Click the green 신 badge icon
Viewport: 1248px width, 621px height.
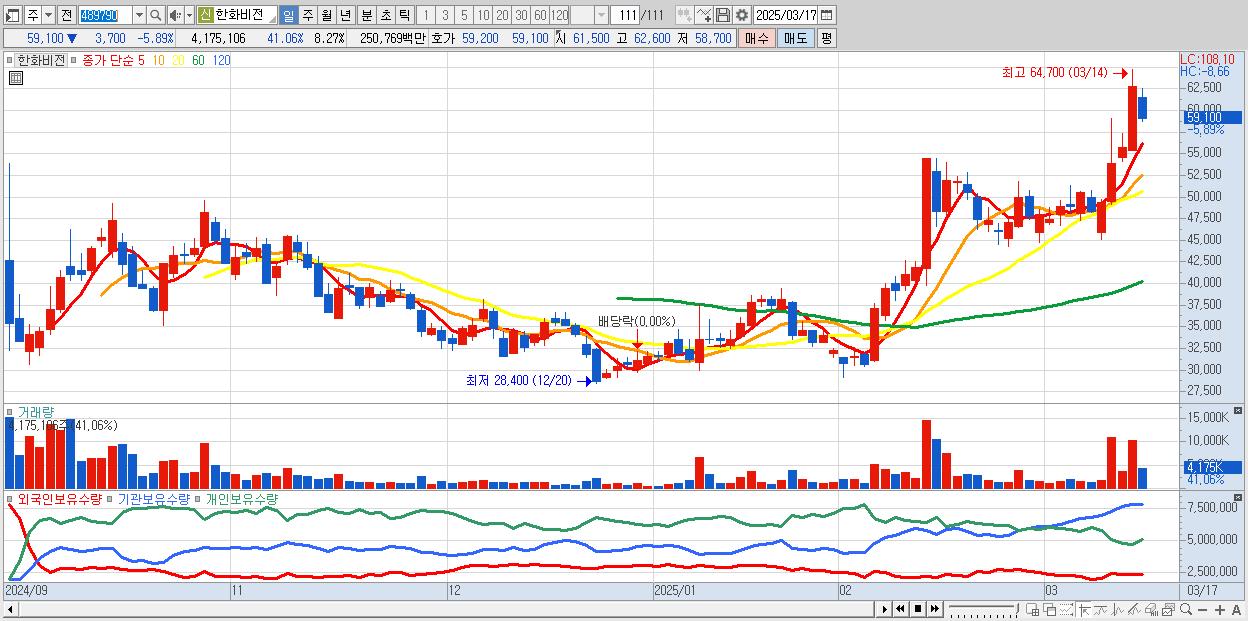click(205, 15)
